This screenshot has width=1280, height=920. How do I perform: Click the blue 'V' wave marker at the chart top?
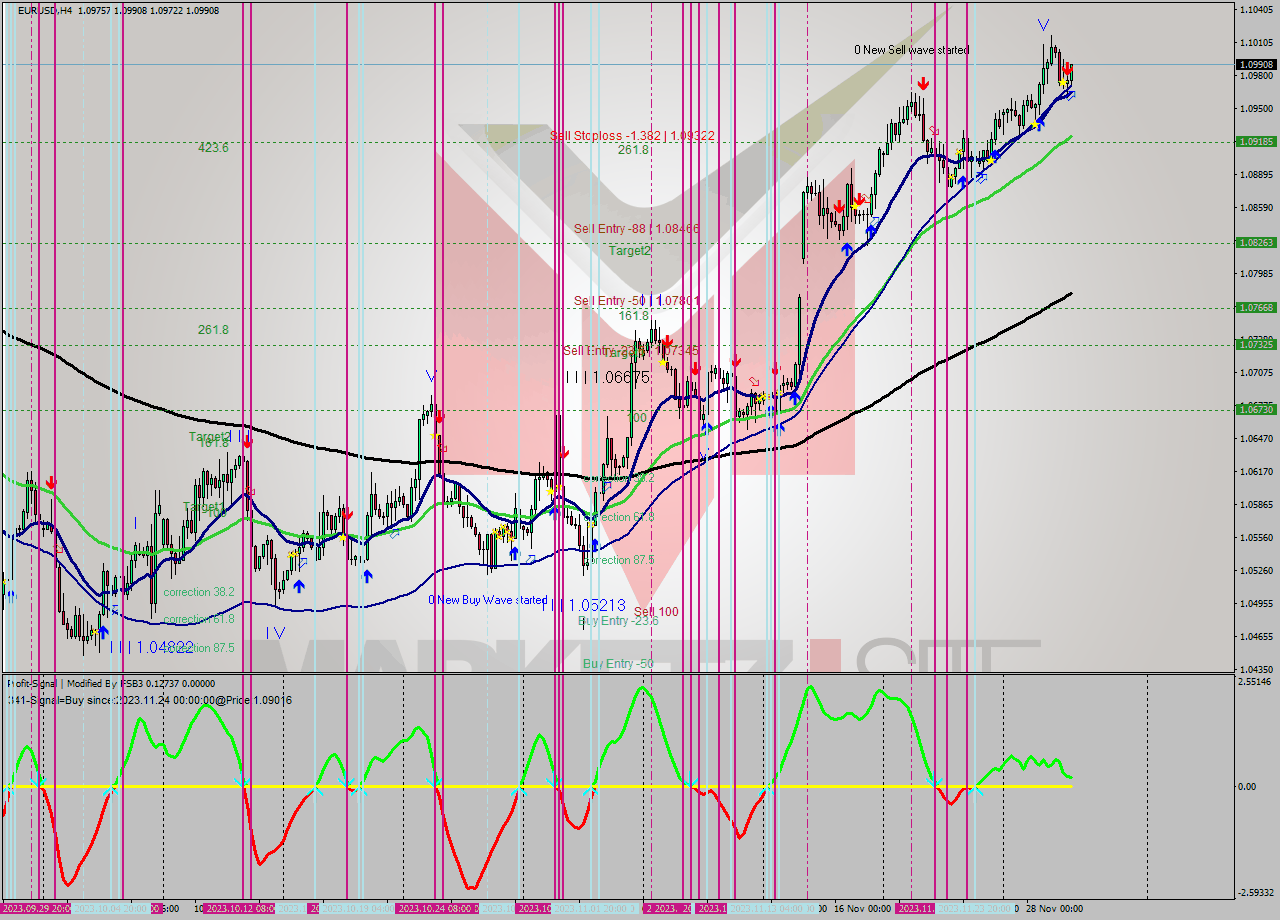[1043, 25]
